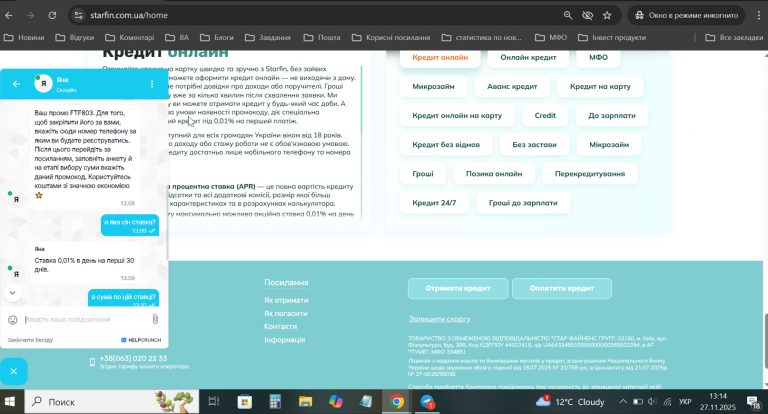Open footer link Як погасити
This screenshot has height=414, width=768.
coord(286,314)
